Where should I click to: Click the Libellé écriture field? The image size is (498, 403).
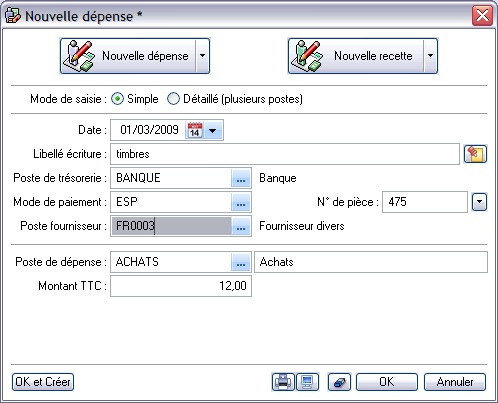(285, 154)
